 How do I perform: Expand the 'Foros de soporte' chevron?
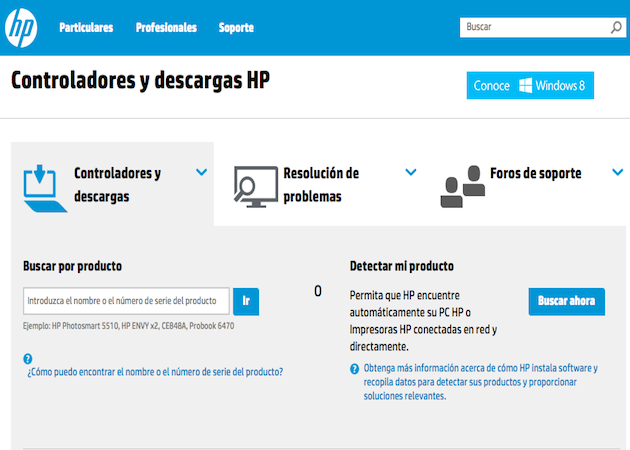[618, 172]
